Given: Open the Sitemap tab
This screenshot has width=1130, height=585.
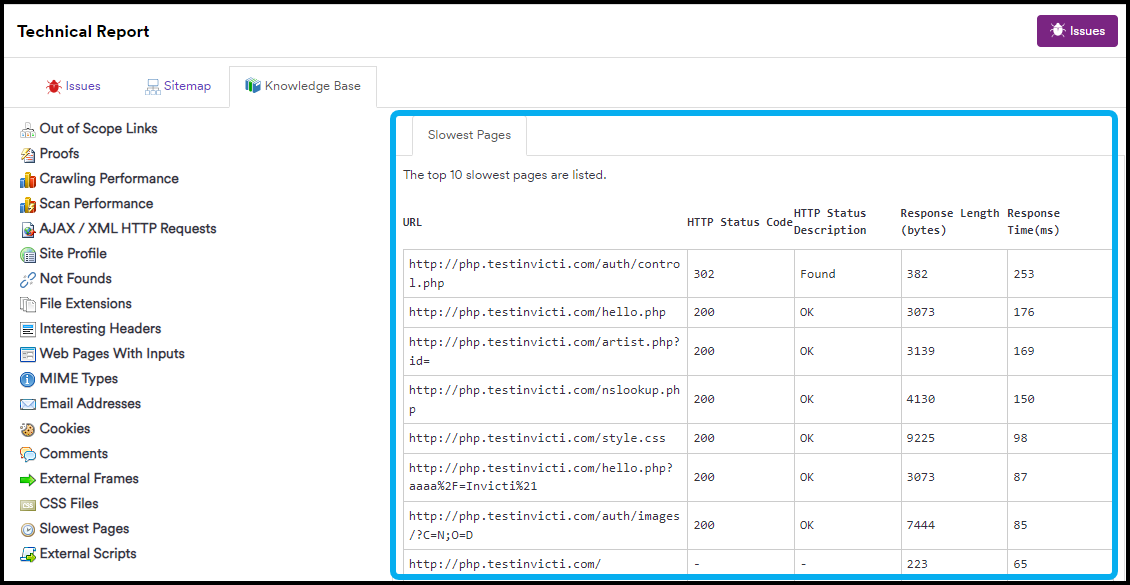Looking at the screenshot, I should pos(178,86).
